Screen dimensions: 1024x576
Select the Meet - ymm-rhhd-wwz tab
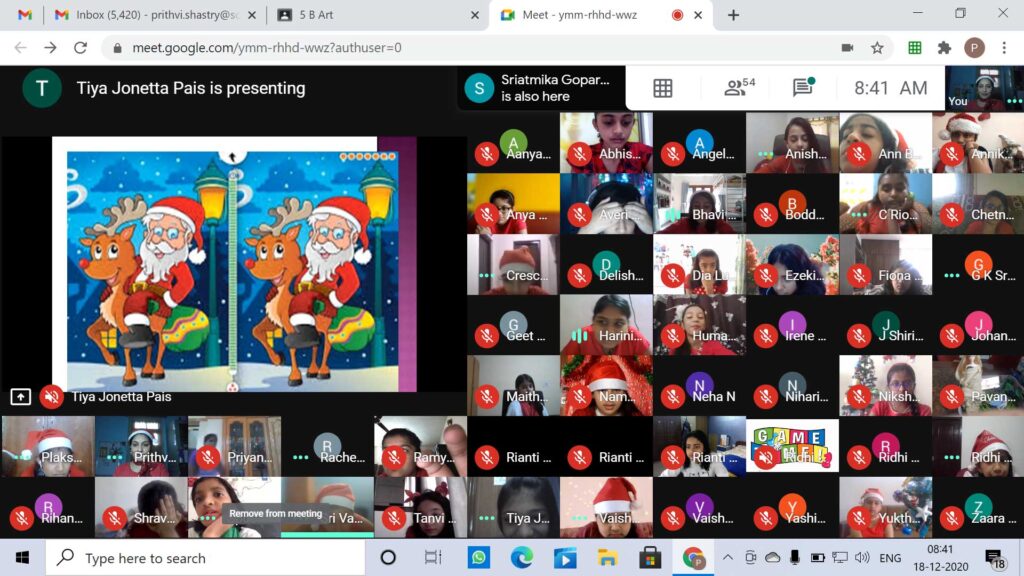pos(601,14)
